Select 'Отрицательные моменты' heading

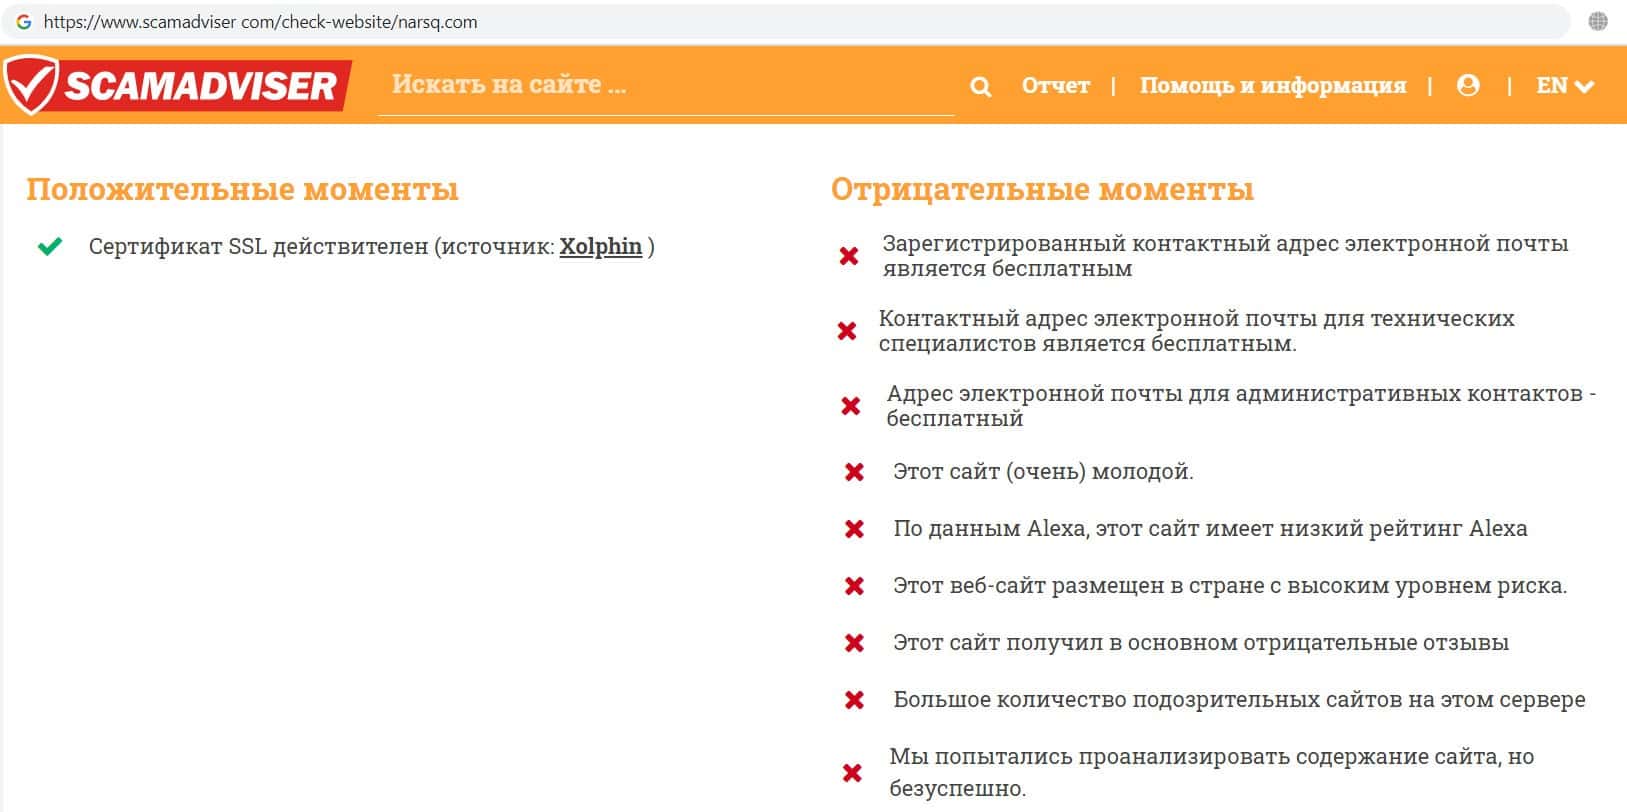click(1042, 189)
